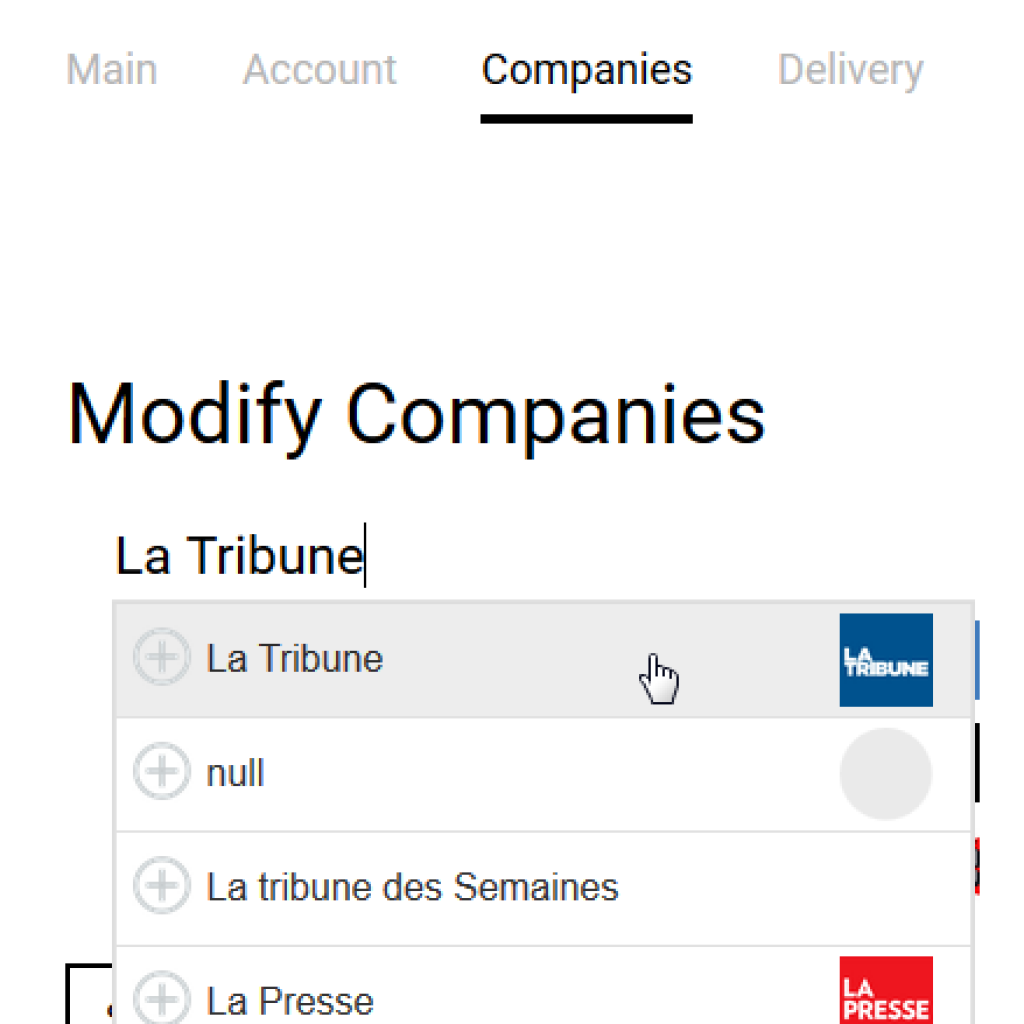Click the black underline beneath Companies tab
1024x1024 pixels.
(586, 119)
